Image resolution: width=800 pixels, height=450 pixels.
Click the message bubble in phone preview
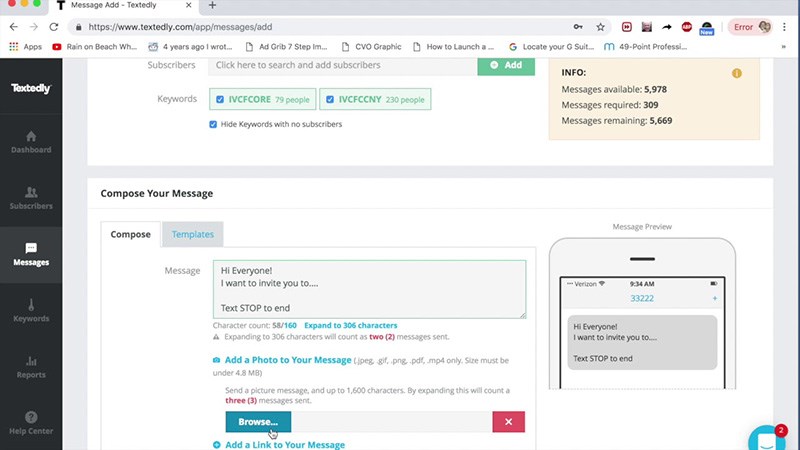pyautogui.click(x=642, y=342)
